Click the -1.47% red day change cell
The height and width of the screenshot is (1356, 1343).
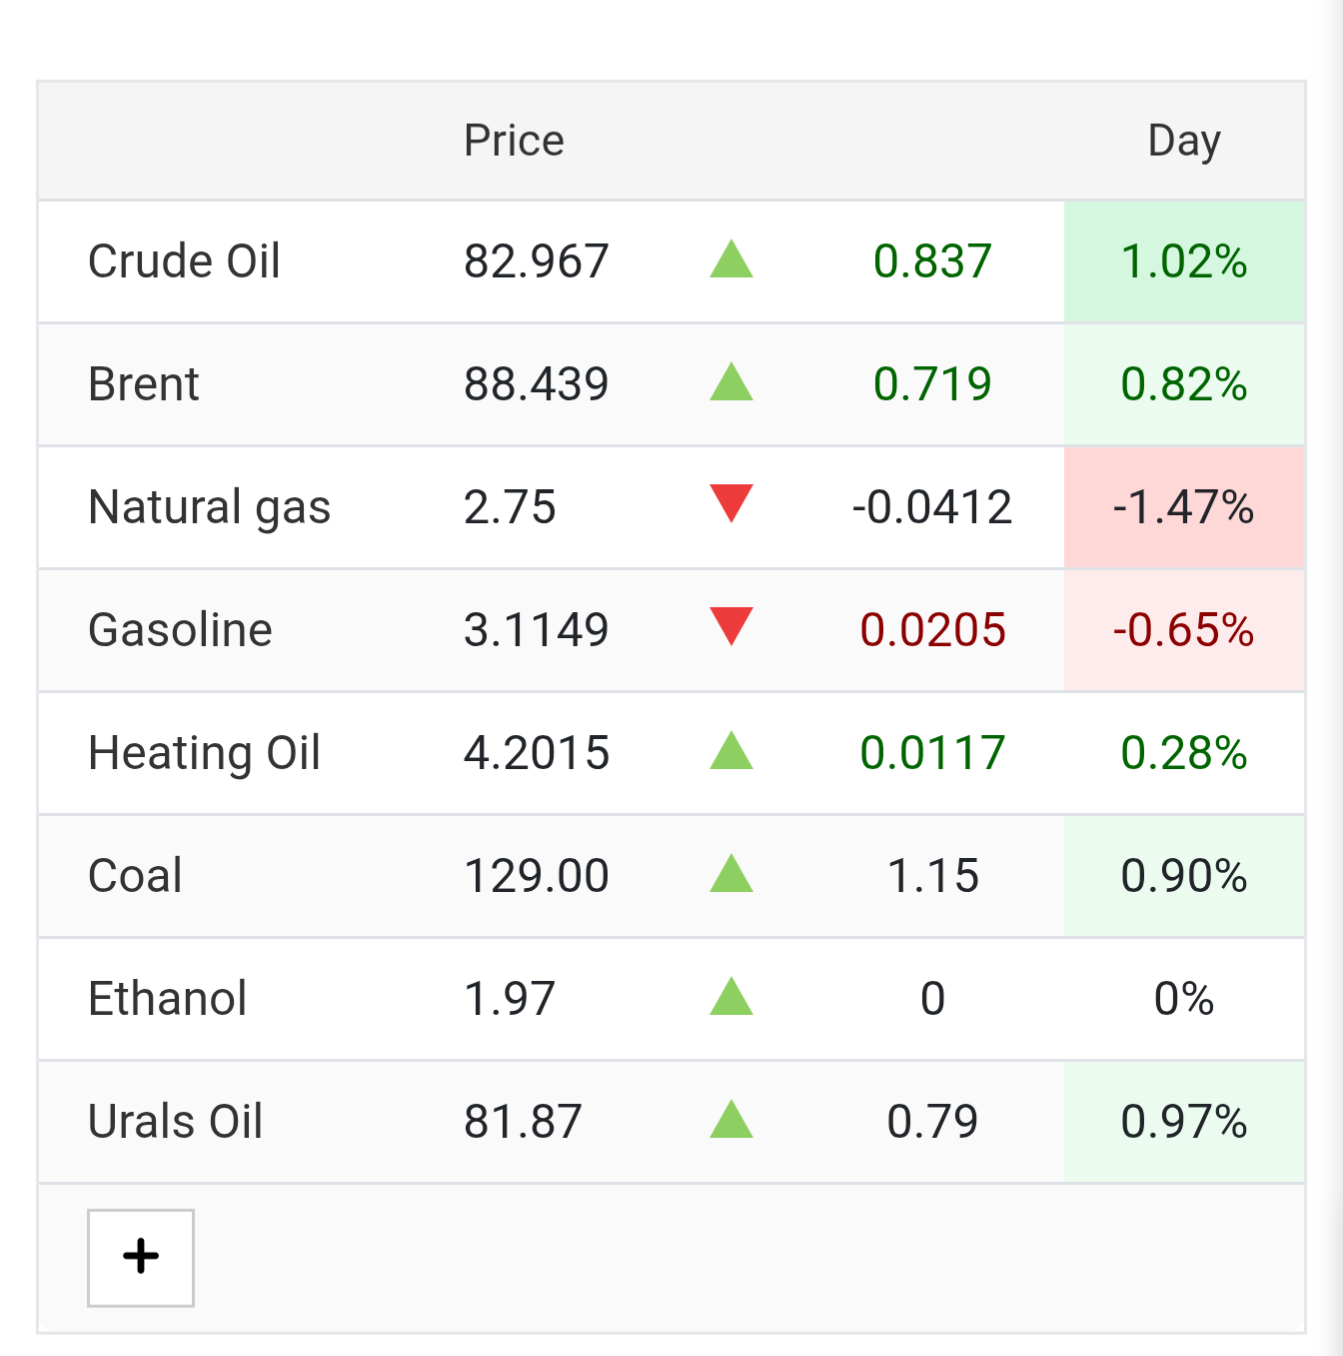pos(1184,508)
